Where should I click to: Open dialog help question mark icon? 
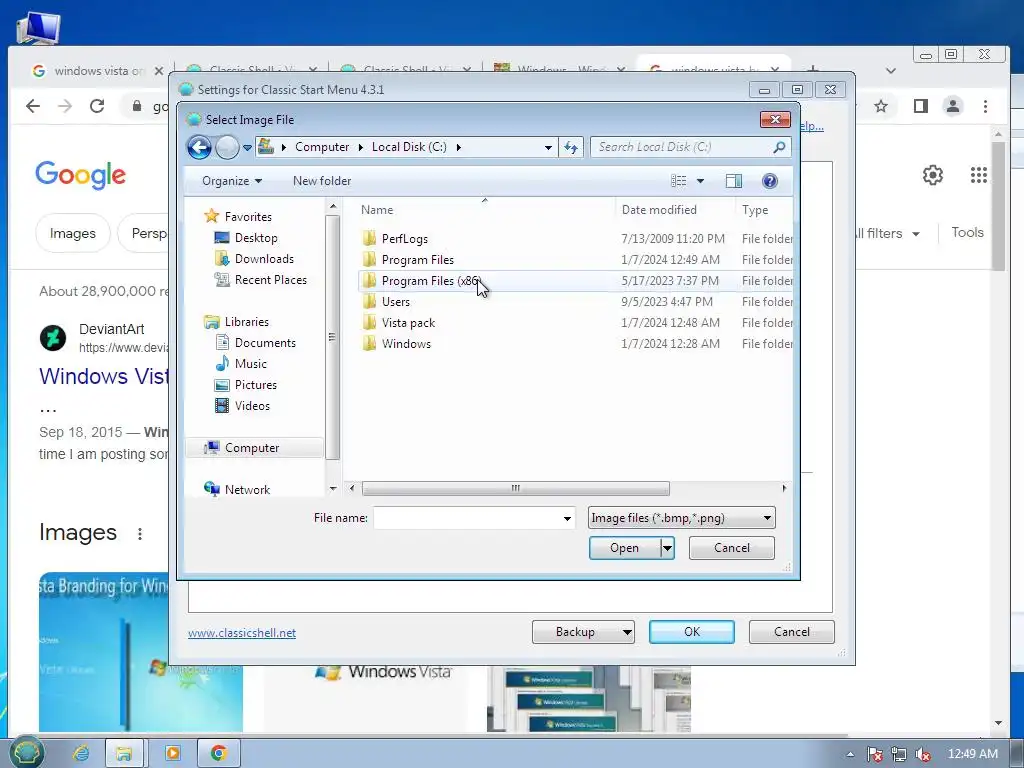pyautogui.click(x=769, y=181)
